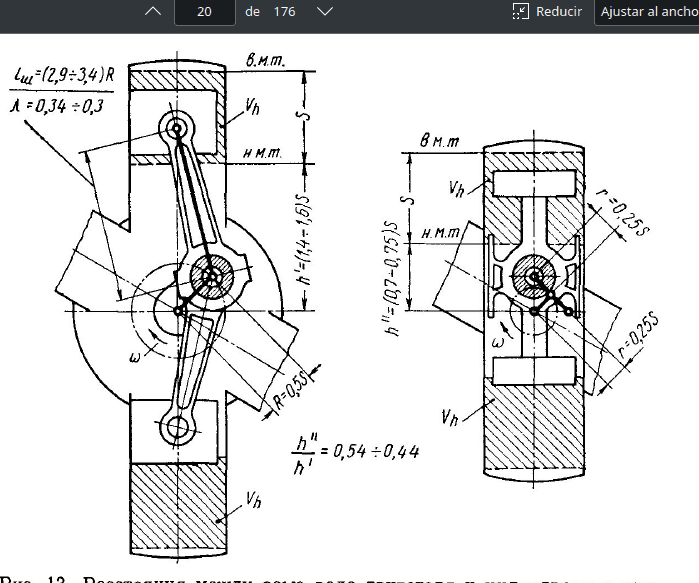This screenshot has width=699, height=583.
Task: Click the 'de' page separator label
Action: coord(253,12)
